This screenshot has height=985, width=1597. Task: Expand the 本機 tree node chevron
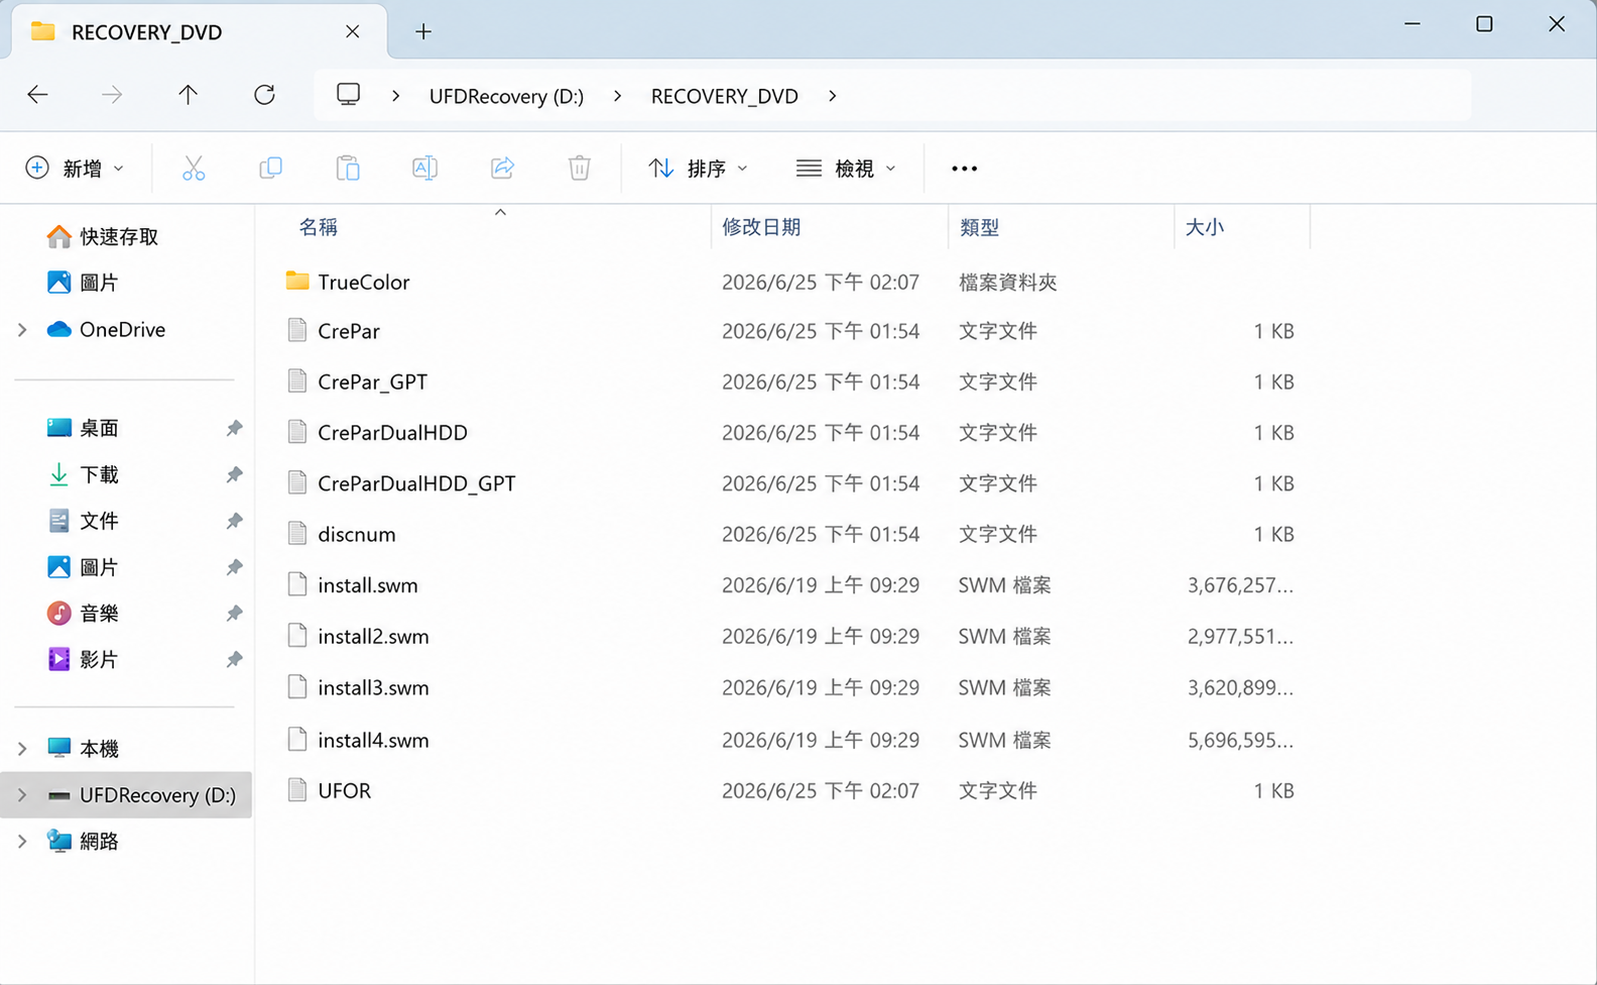pyautogui.click(x=22, y=748)
